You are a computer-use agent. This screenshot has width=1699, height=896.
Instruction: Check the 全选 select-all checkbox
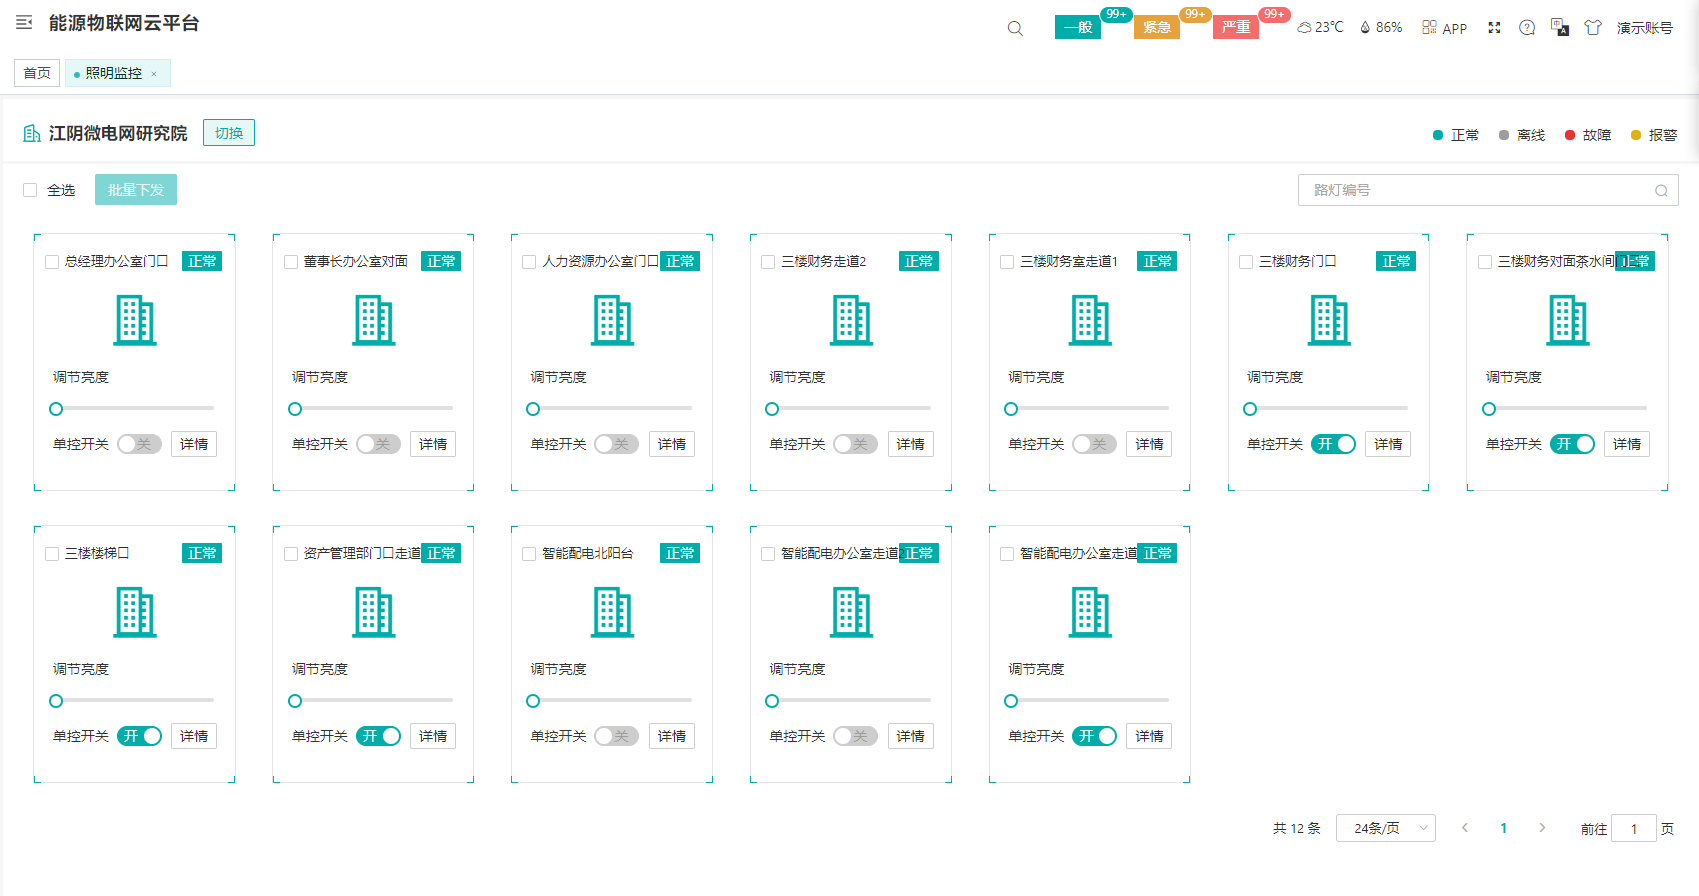(x=31, y=190)
